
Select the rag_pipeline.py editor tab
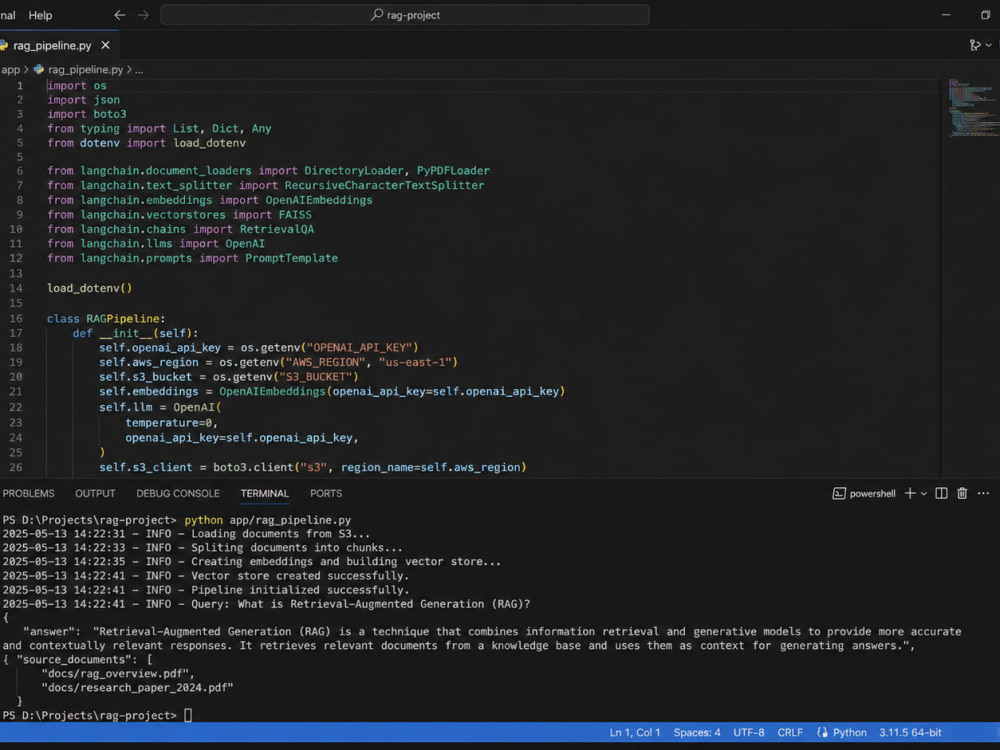pos(51,45)
